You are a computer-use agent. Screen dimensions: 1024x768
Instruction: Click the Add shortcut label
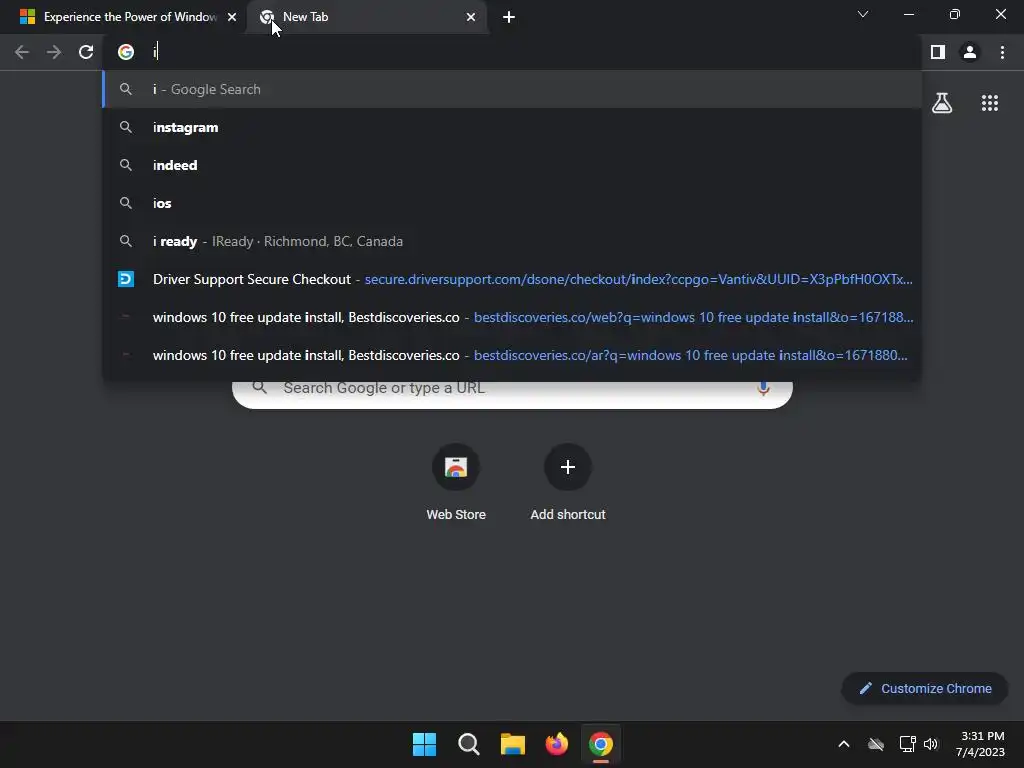(568, 515)
